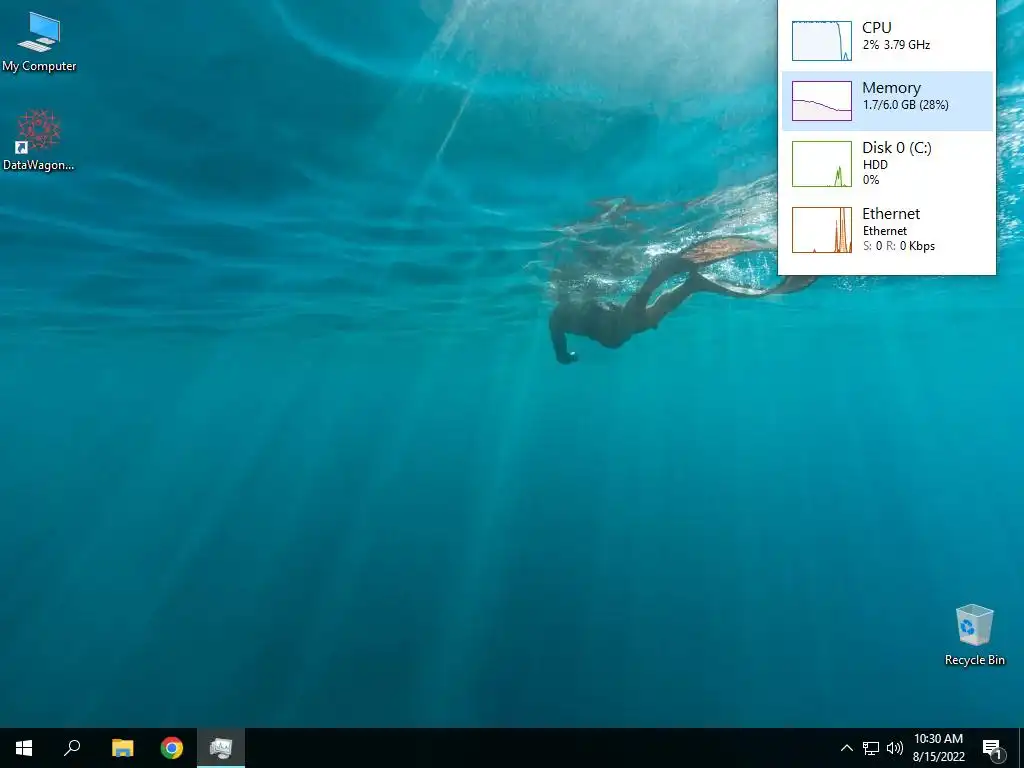Click the "1.7/6.0 GB (28%)" memory value
The width and height of the screenshot is (1024, 768).
905,104
